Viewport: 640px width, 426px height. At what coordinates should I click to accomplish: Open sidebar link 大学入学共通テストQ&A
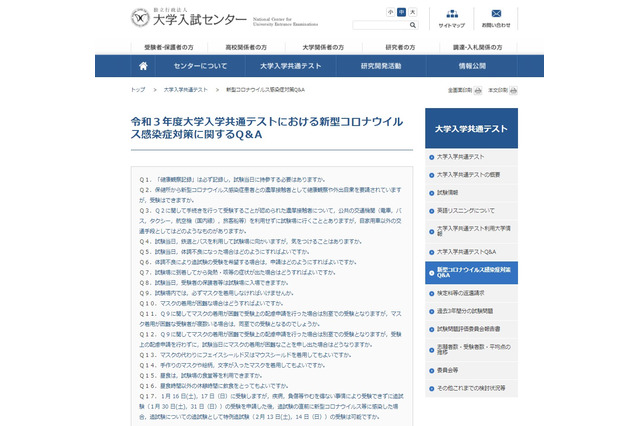point(471,252)
